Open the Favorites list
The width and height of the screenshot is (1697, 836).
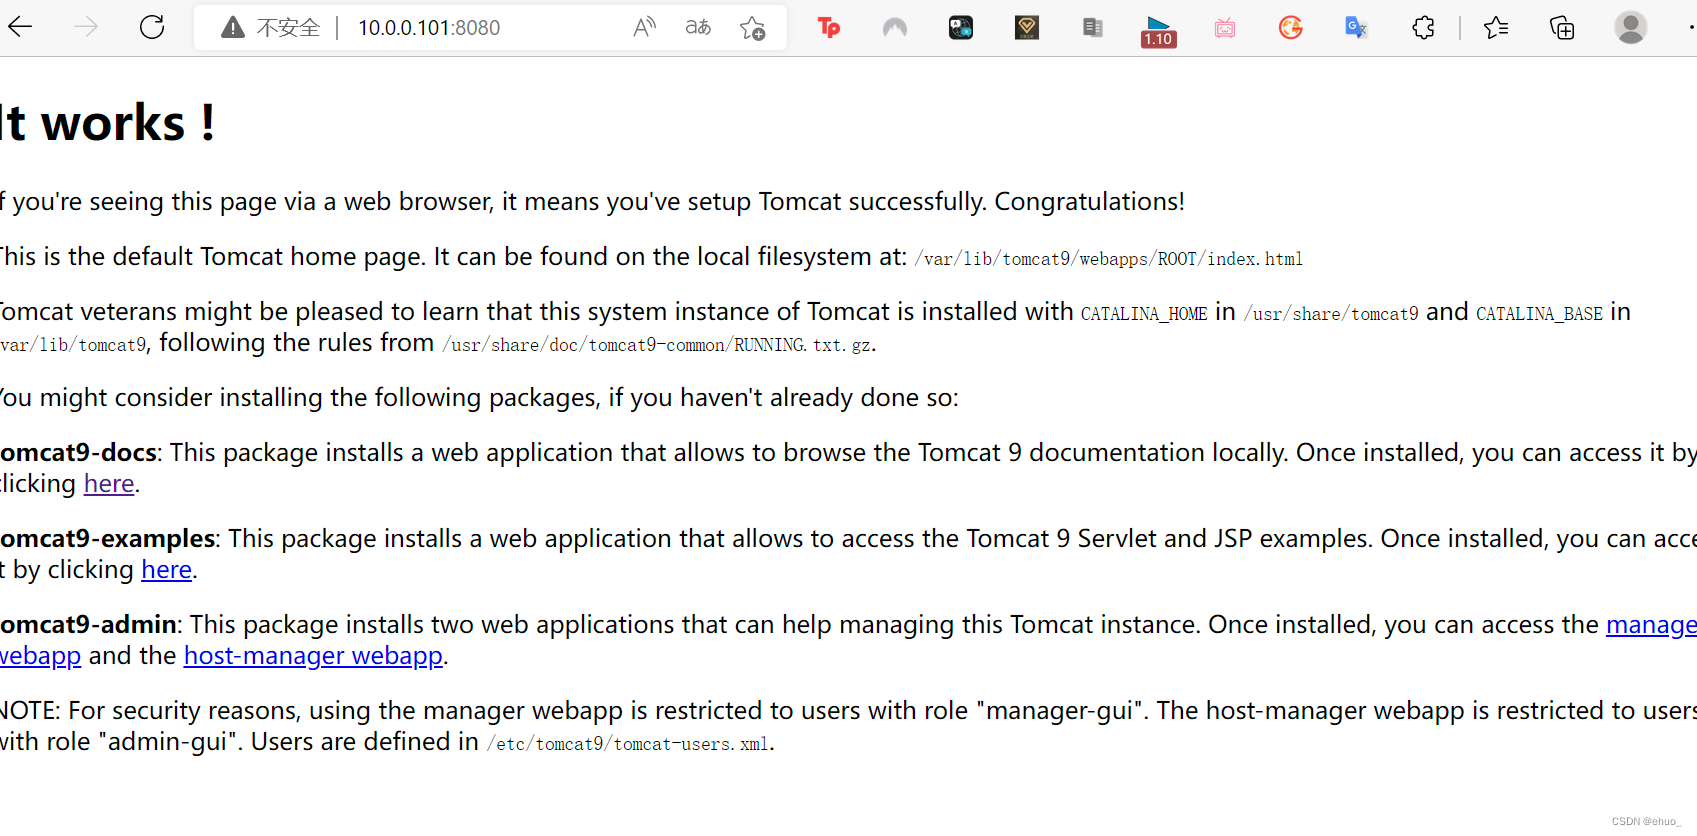[x=1496, y=27]
